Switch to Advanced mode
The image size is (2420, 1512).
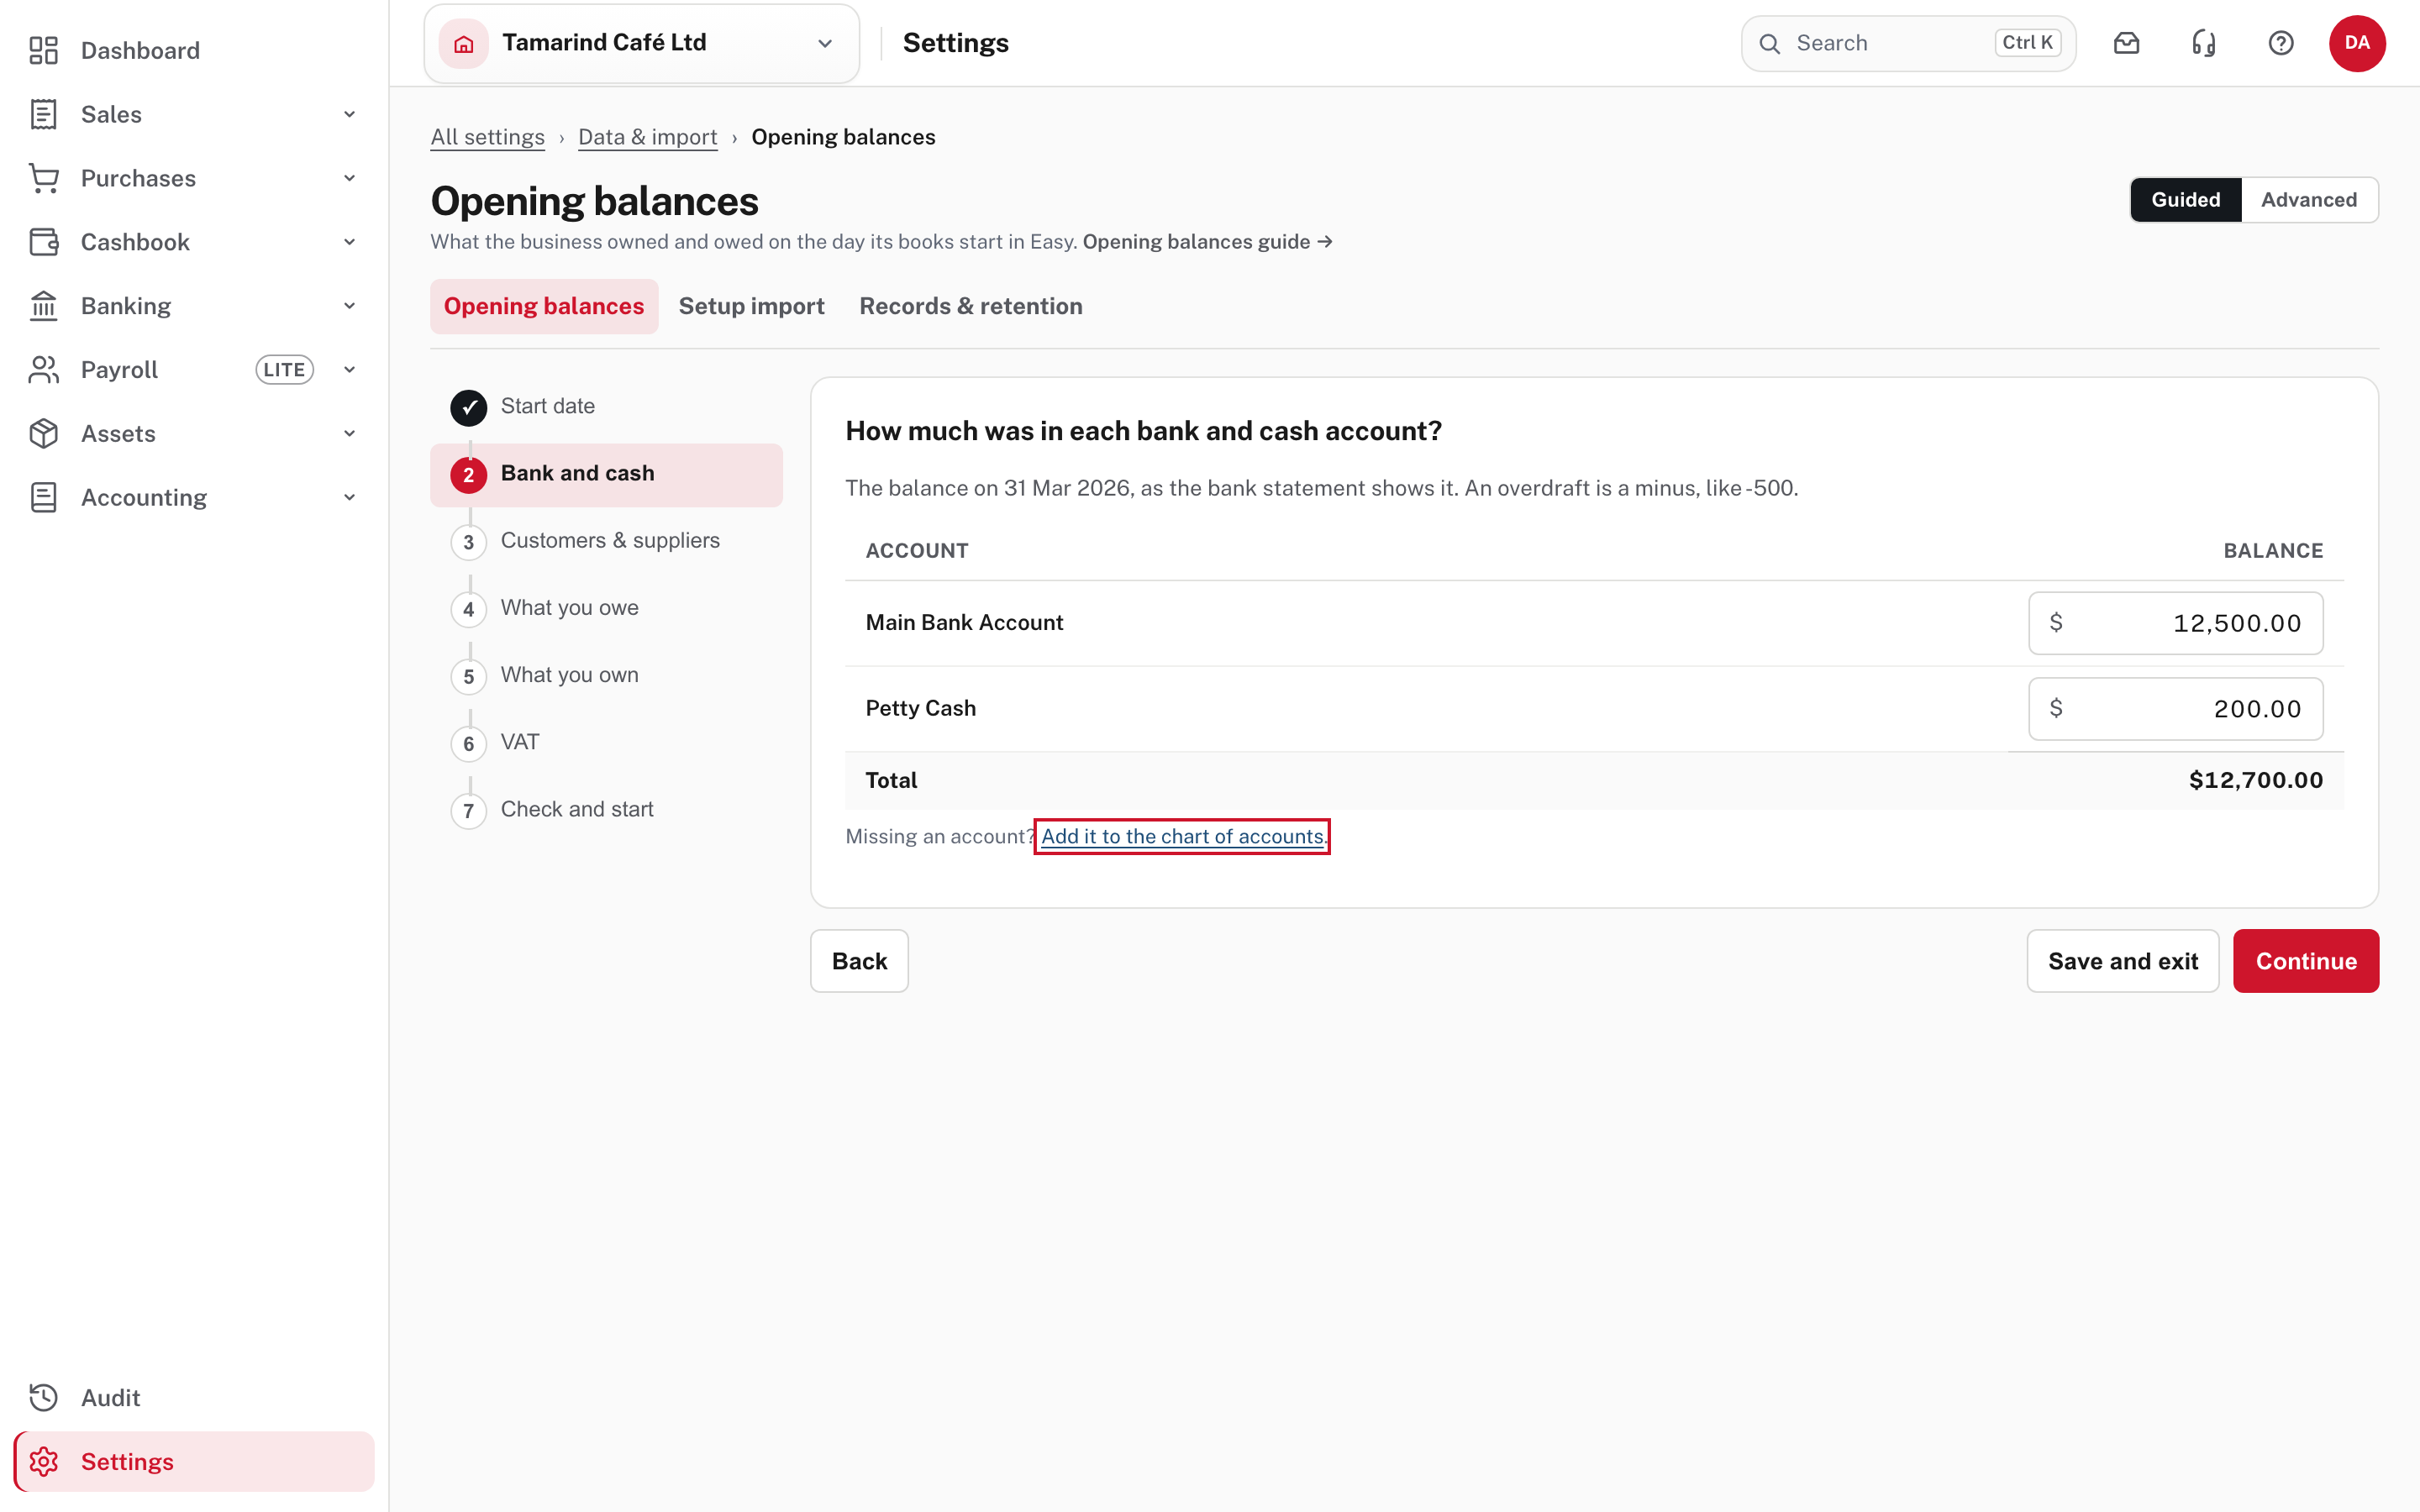pyautogui.click(x=2308, y=200)
